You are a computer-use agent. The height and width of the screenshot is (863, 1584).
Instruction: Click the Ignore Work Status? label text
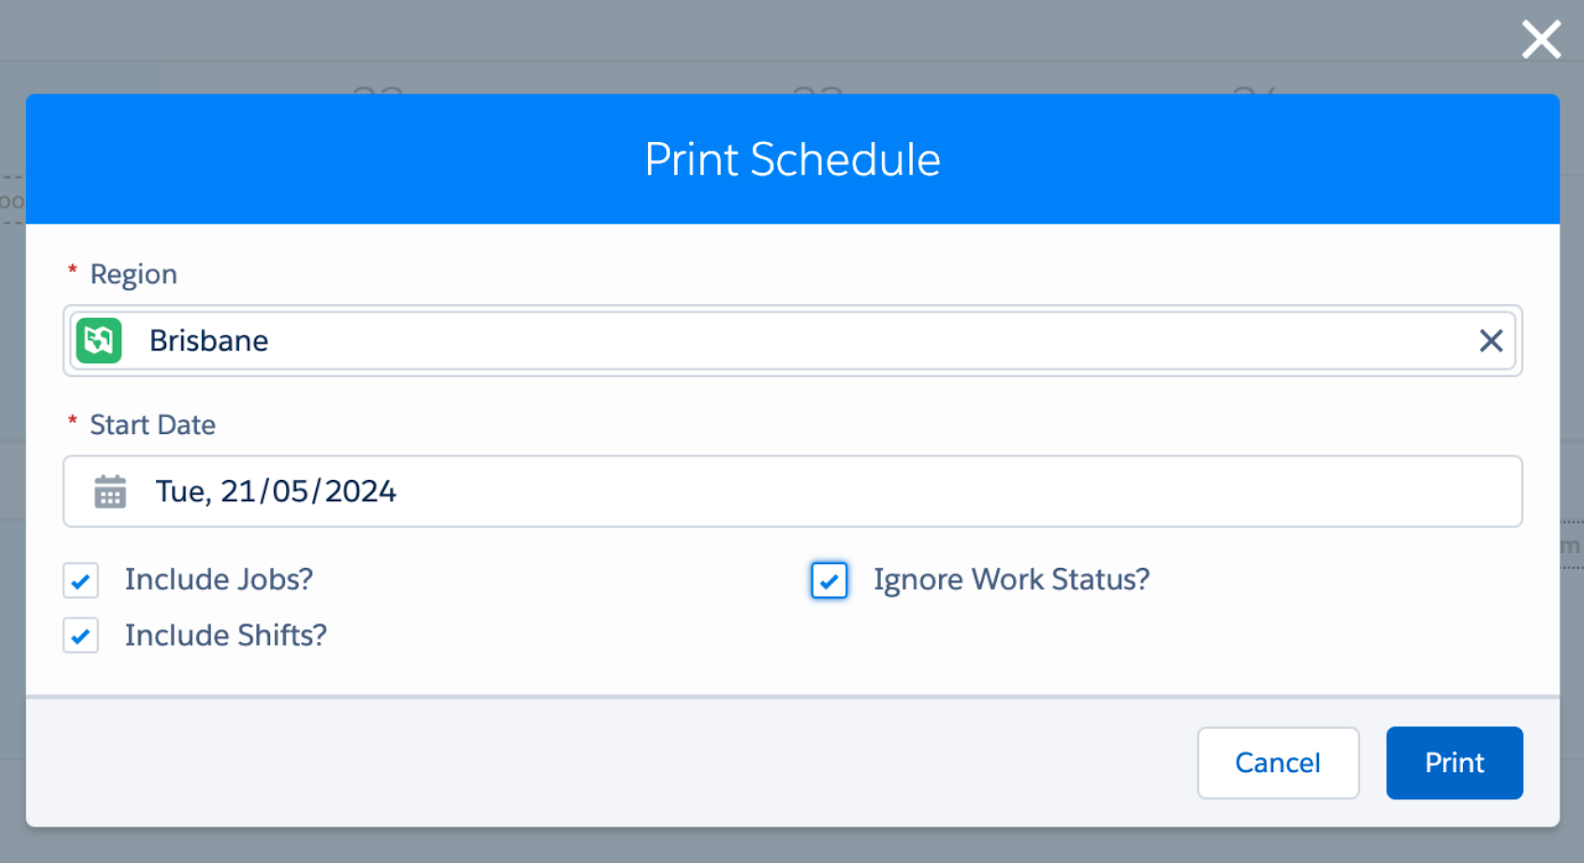[x=1012, y=580]
